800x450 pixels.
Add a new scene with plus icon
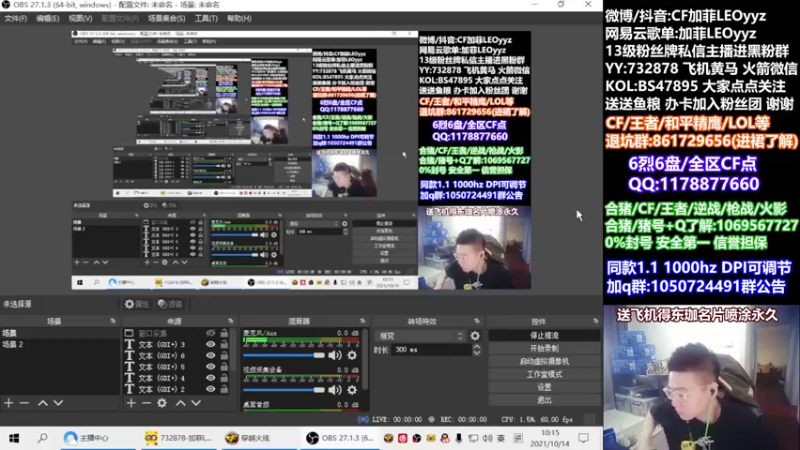[9, 403]
